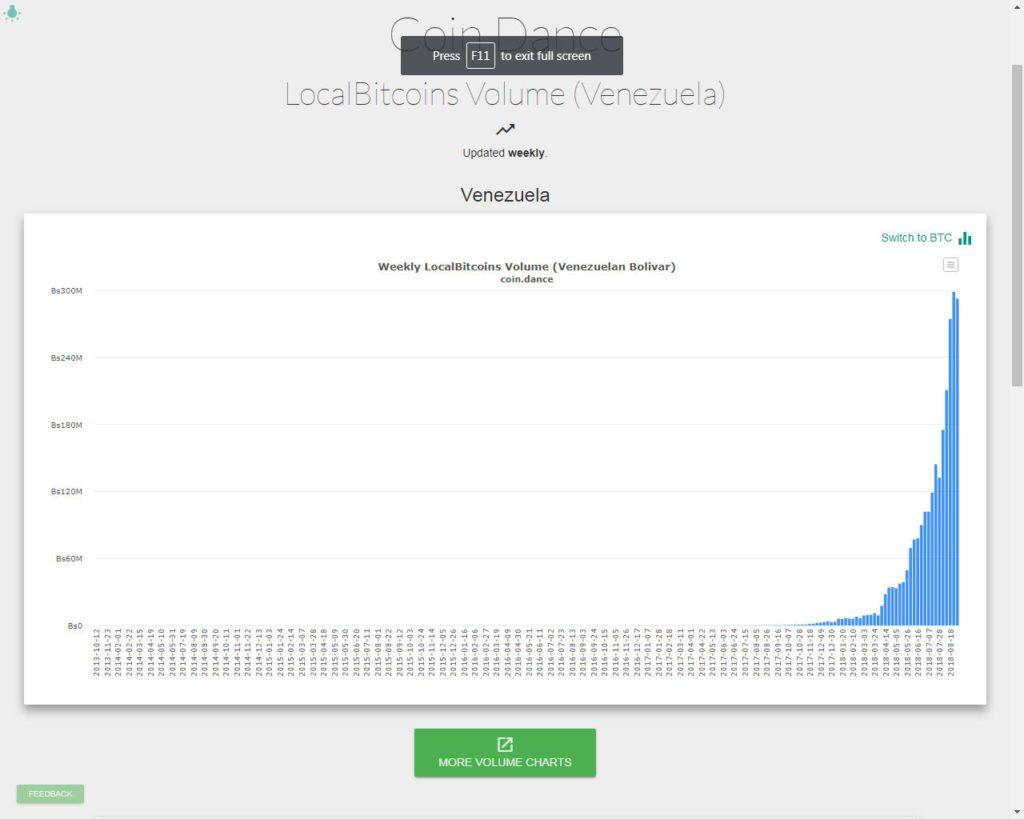This screenshot has height=819, width=1024.
Task: Click the external-link icon in the More Volume Charts button
Action: 505,745
